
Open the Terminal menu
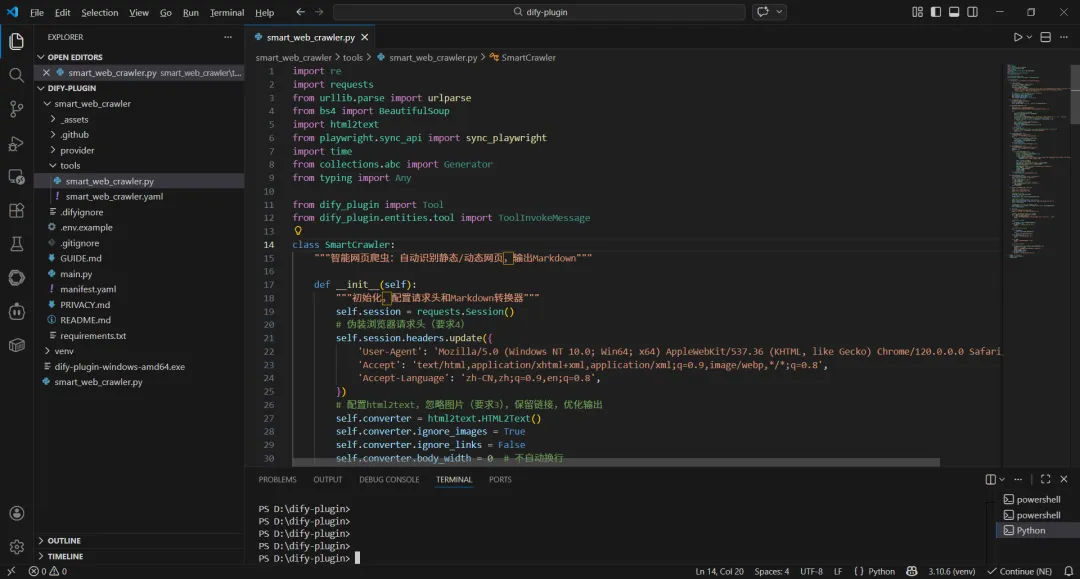pos(227,13)
